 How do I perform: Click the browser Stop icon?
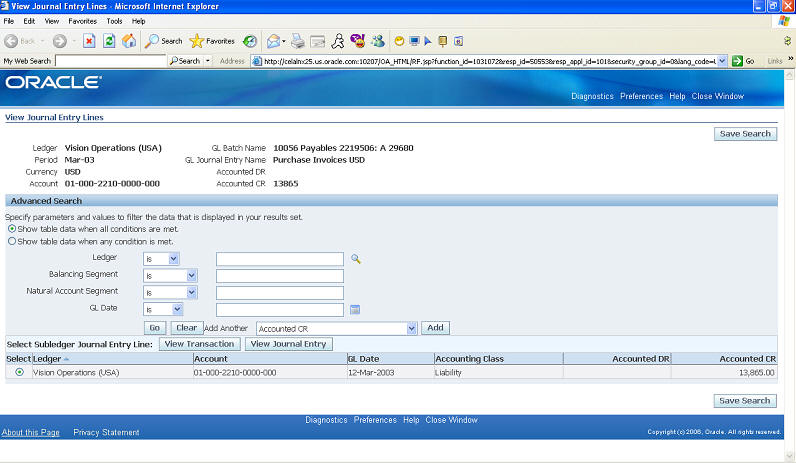(x=89, y=41)
